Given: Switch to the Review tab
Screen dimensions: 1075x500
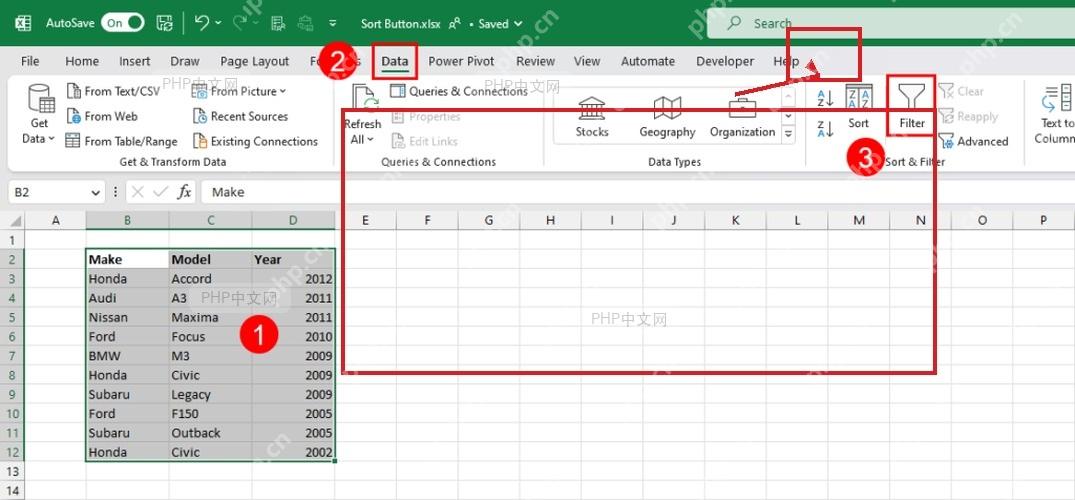Looking at the screenshot, I should coord(535,61).
